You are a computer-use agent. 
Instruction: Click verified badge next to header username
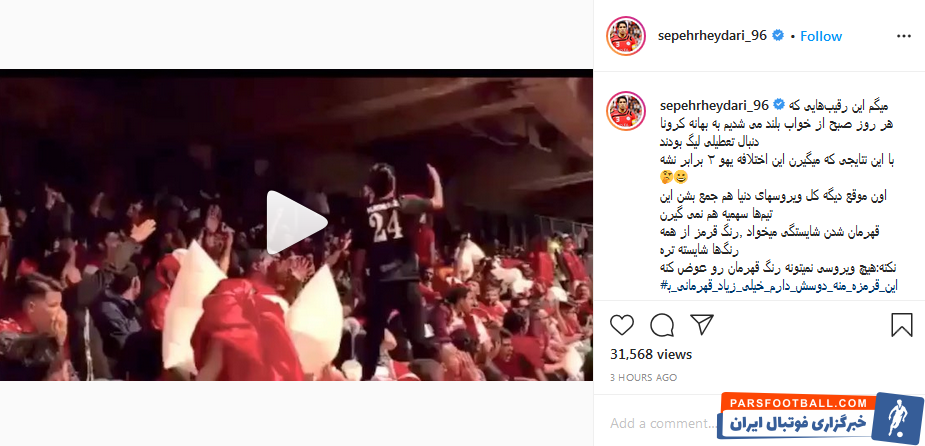(778, 36)
